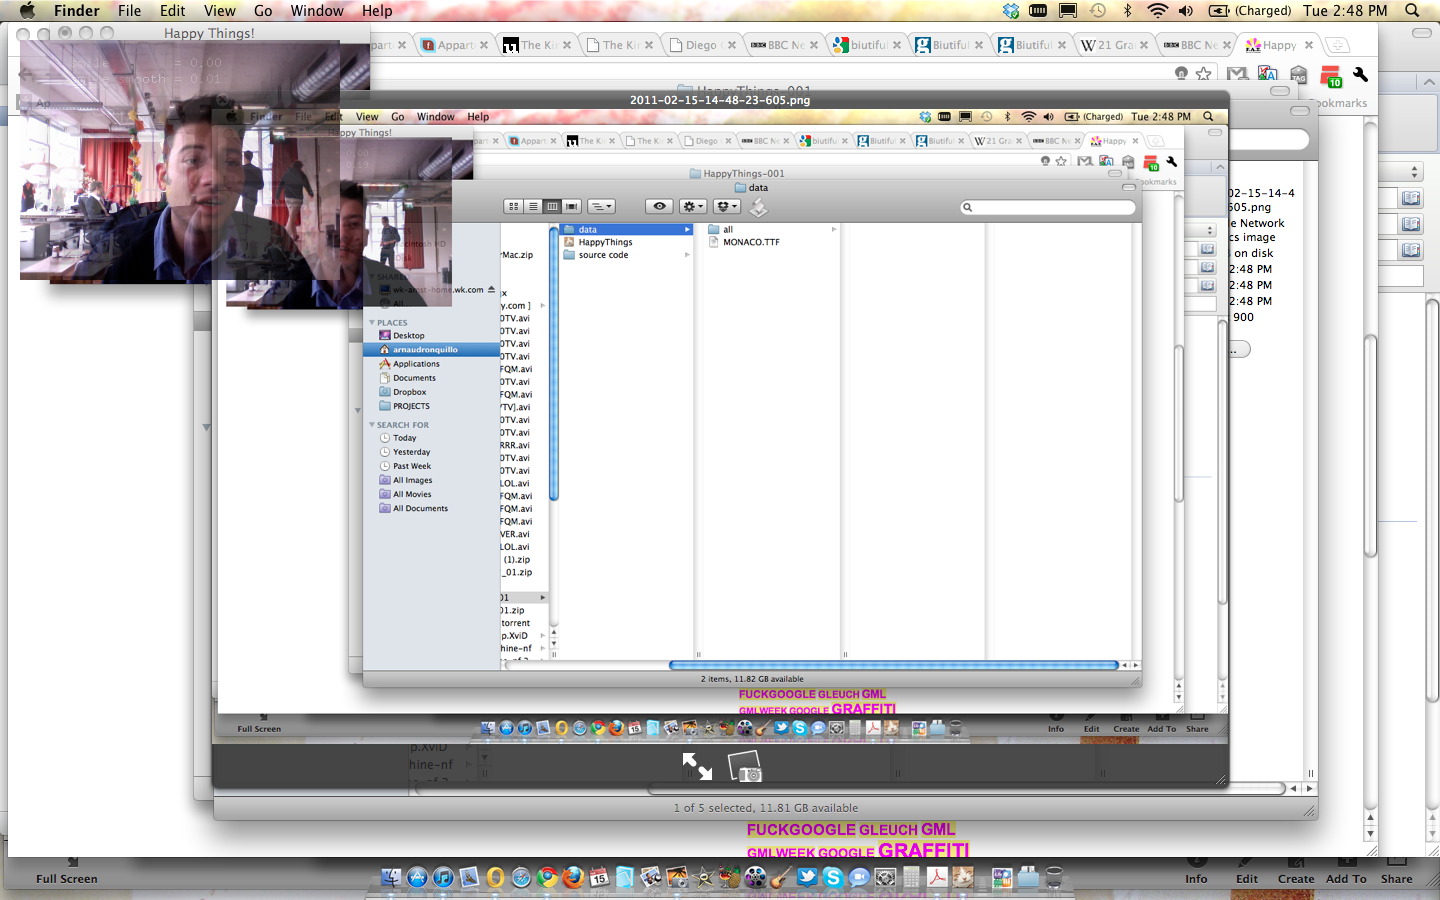Open the Dropbox folder in the sidebar
Image resolution: width=1440 pixels, height=900 pixels.
[x=409, y=392]
